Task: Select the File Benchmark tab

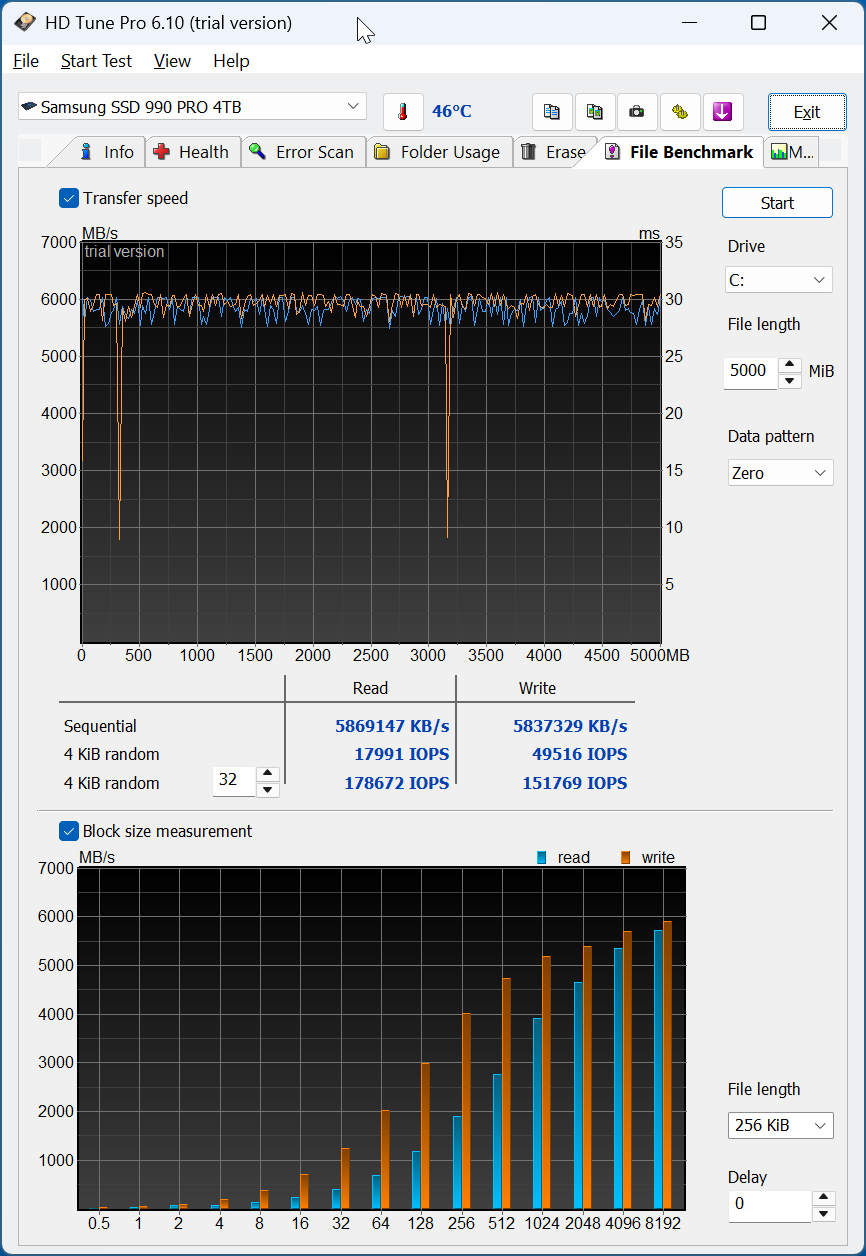Action: click(x=680, y=152)
